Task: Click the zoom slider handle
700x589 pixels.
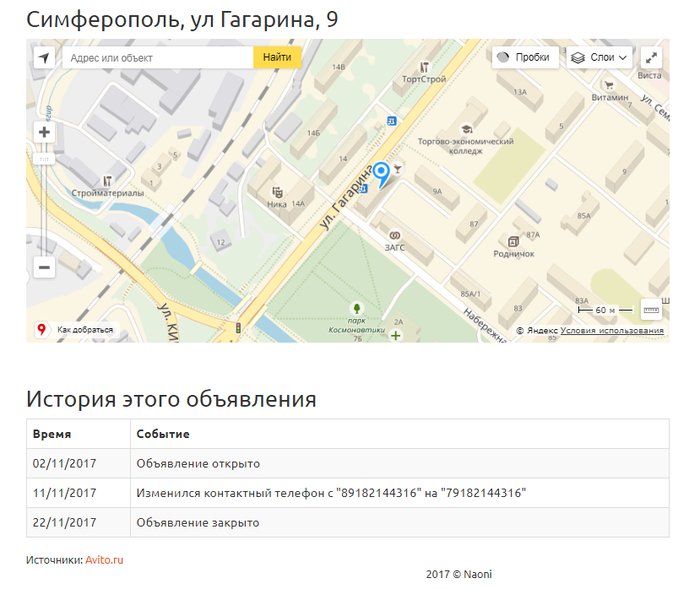Action: pos(44,158)
